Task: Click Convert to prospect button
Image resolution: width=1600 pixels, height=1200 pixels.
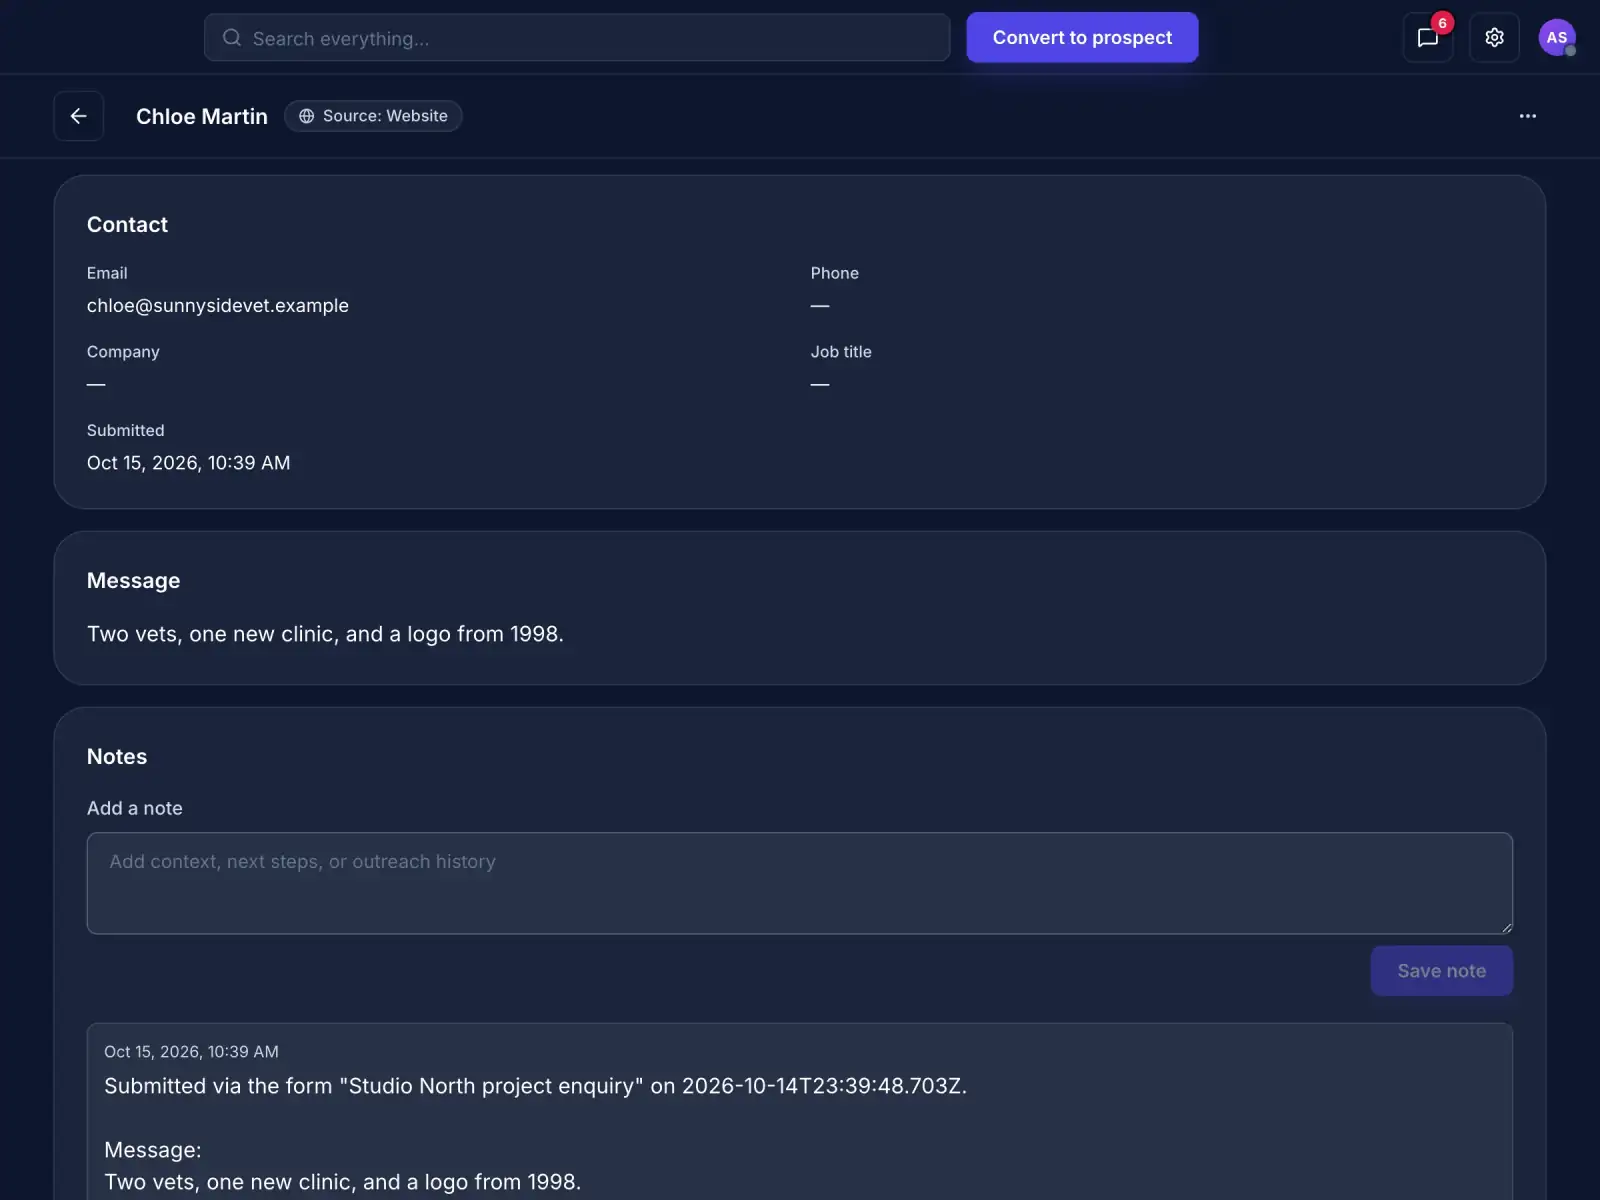Action: point(1082,37)
